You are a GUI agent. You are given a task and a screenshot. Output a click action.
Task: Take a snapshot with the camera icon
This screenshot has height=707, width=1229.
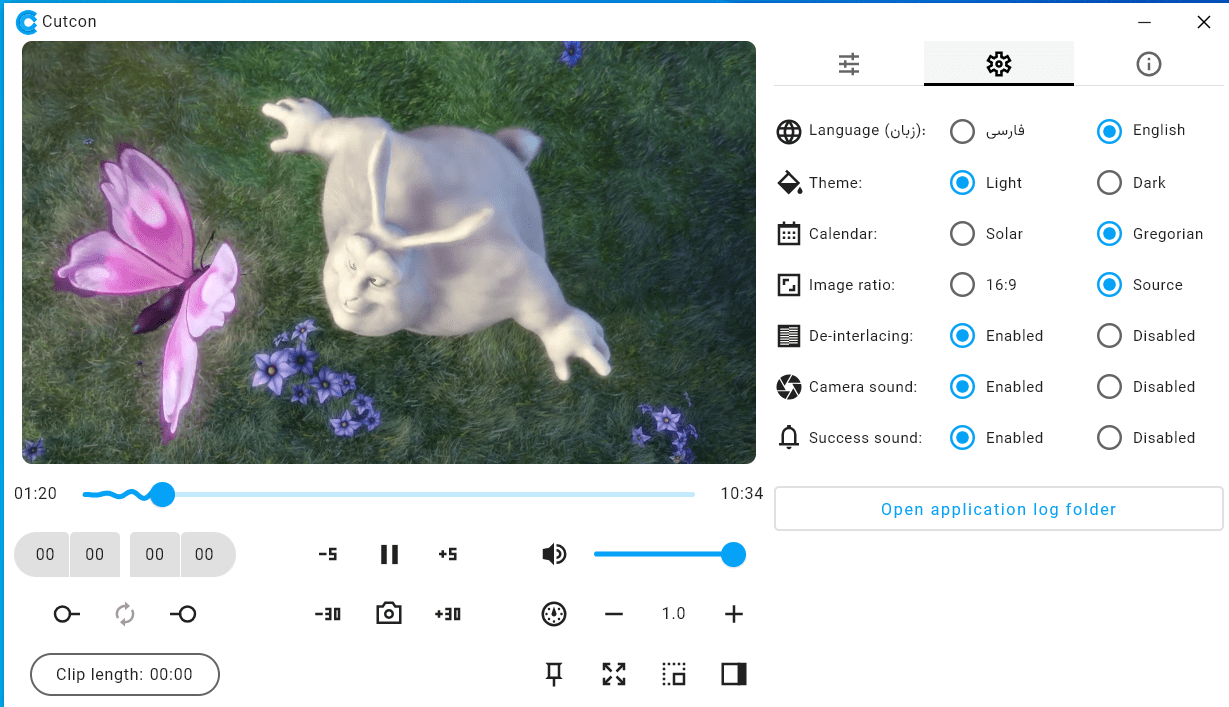pos(389,614)
